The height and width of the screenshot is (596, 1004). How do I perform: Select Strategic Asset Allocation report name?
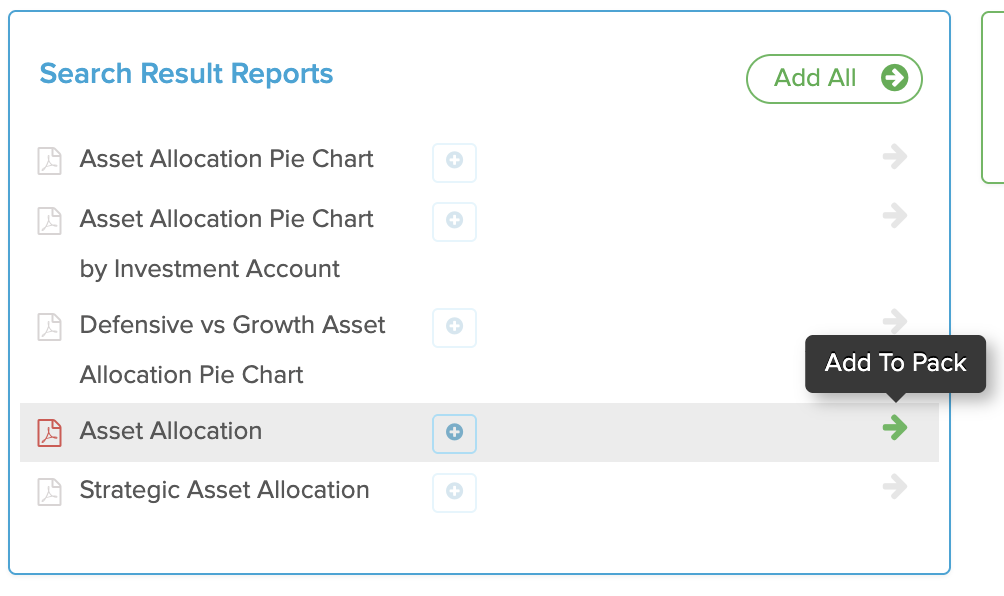click(x=224, y=490)
